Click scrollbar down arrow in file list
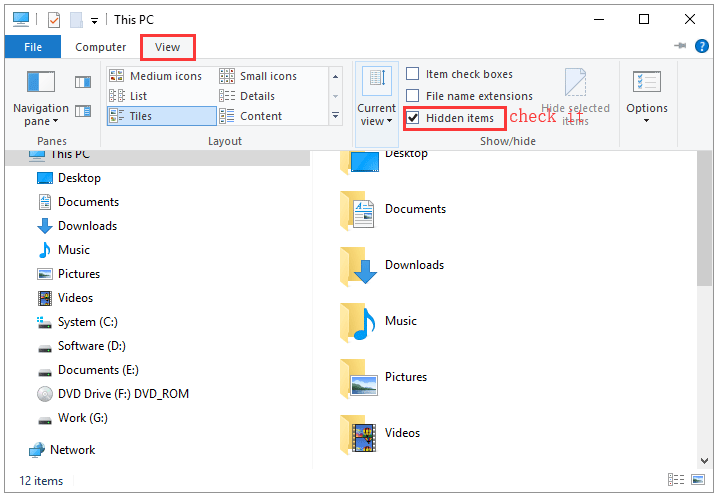The height and width of the screenshot is (496, 718). 704,461
